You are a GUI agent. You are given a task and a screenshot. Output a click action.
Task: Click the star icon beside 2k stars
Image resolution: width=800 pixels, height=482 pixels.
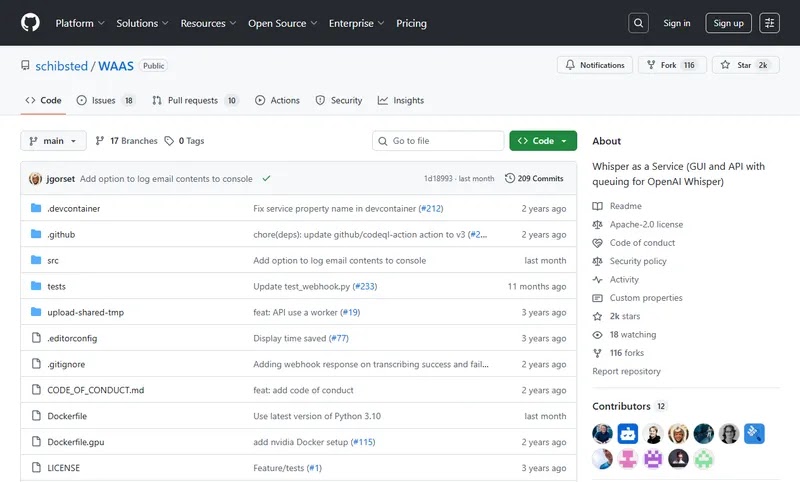(x=597, y=316)
